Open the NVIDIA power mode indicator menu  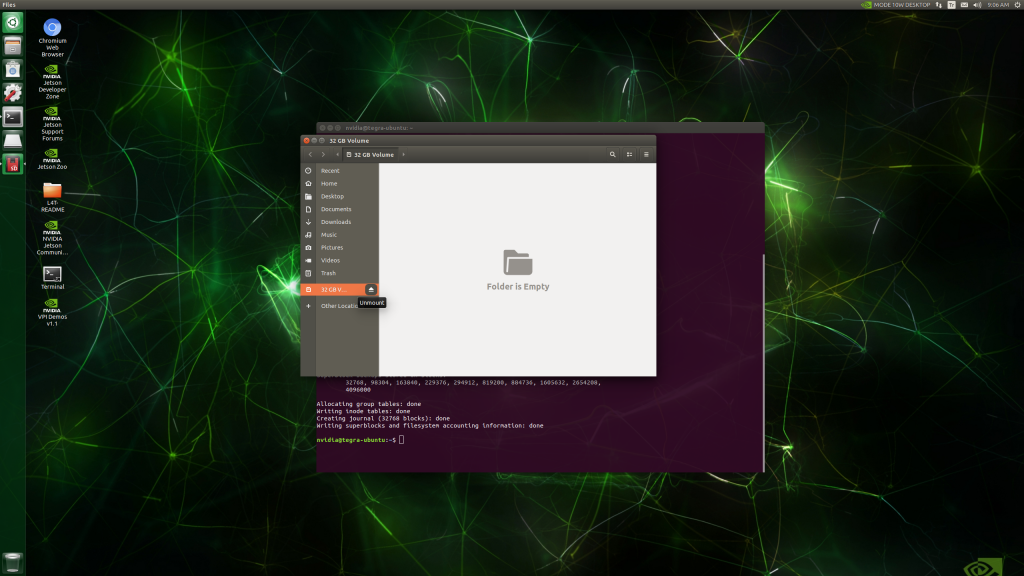[x=896, y=4]
